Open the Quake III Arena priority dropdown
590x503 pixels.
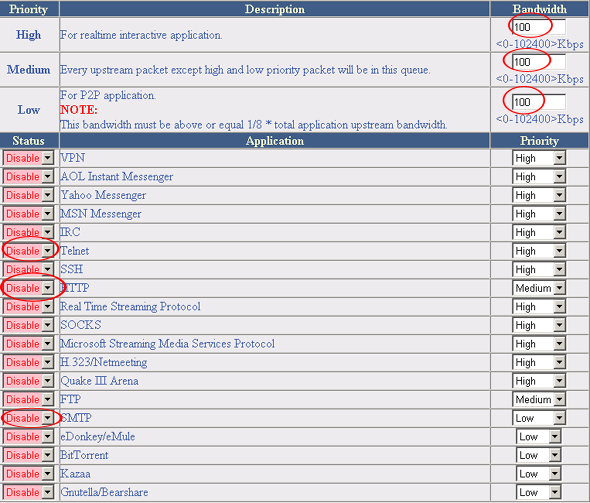(539, 381)
